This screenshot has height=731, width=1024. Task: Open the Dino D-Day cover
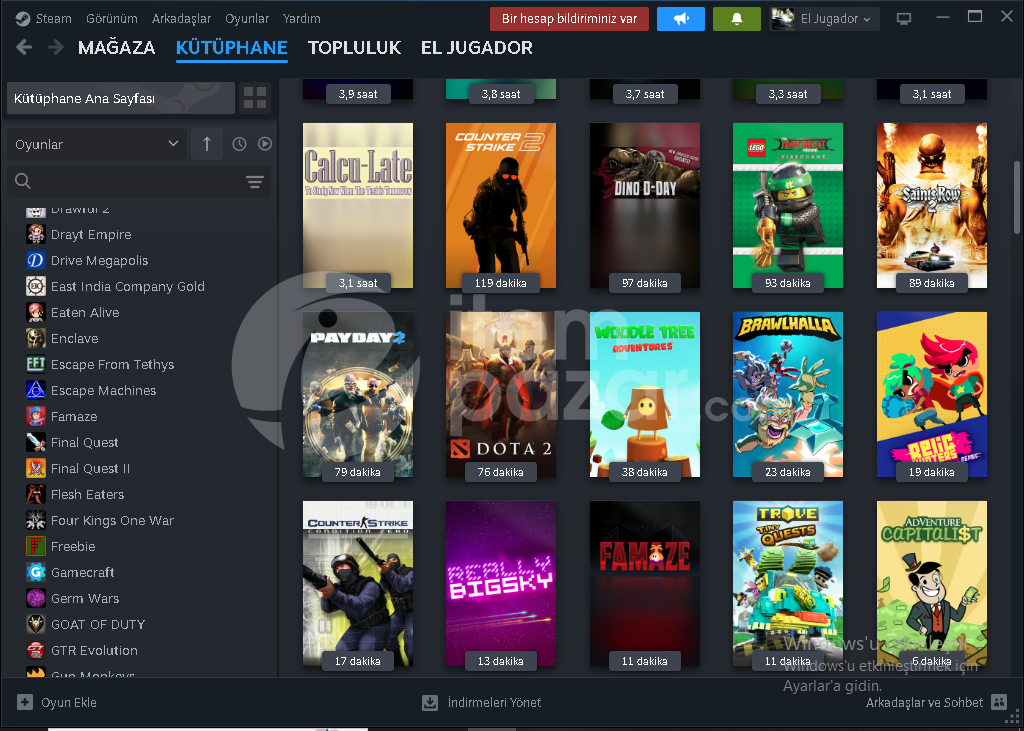click(x=645, y=206)
